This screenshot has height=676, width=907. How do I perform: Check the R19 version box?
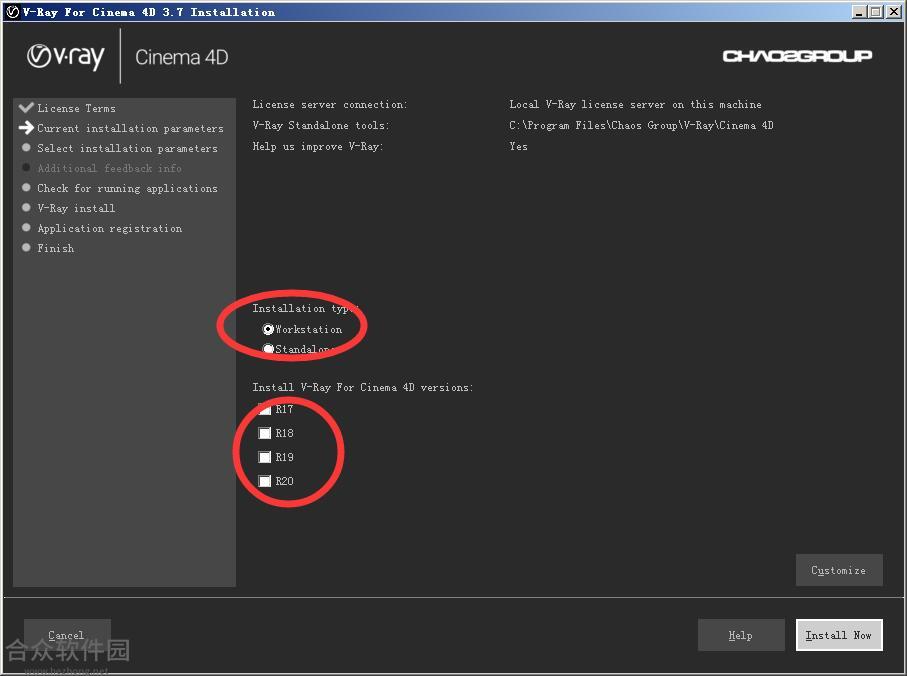[x=264, y=457]
